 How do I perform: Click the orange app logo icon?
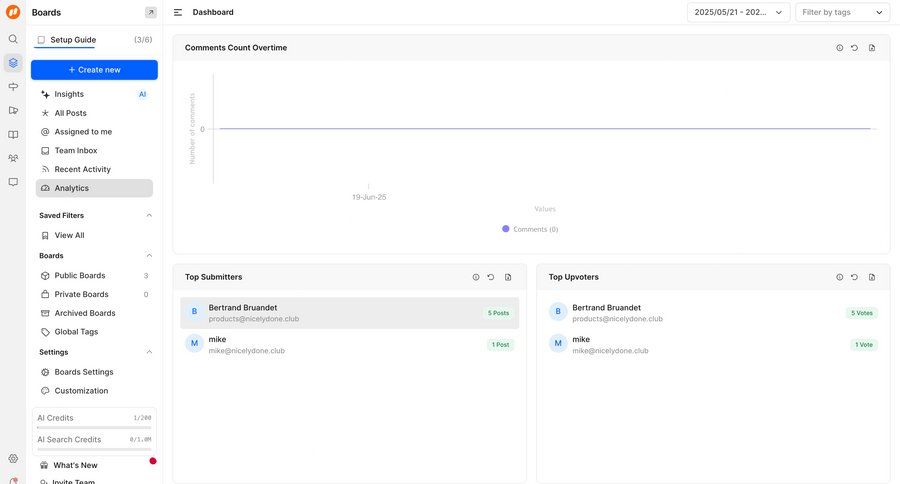tap(13, 11)
